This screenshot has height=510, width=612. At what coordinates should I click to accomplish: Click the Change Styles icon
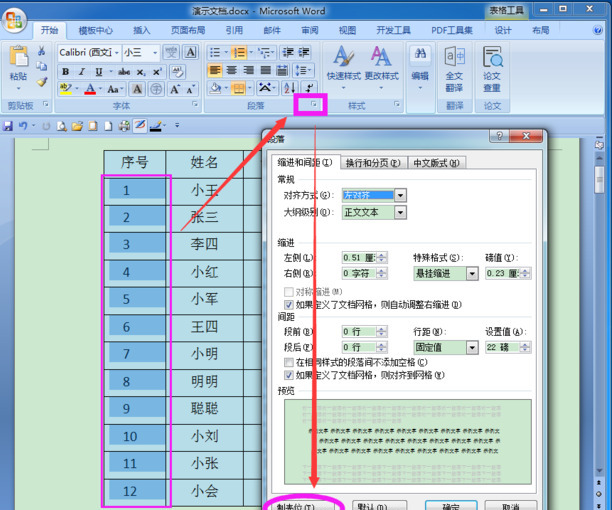point(381,65)
